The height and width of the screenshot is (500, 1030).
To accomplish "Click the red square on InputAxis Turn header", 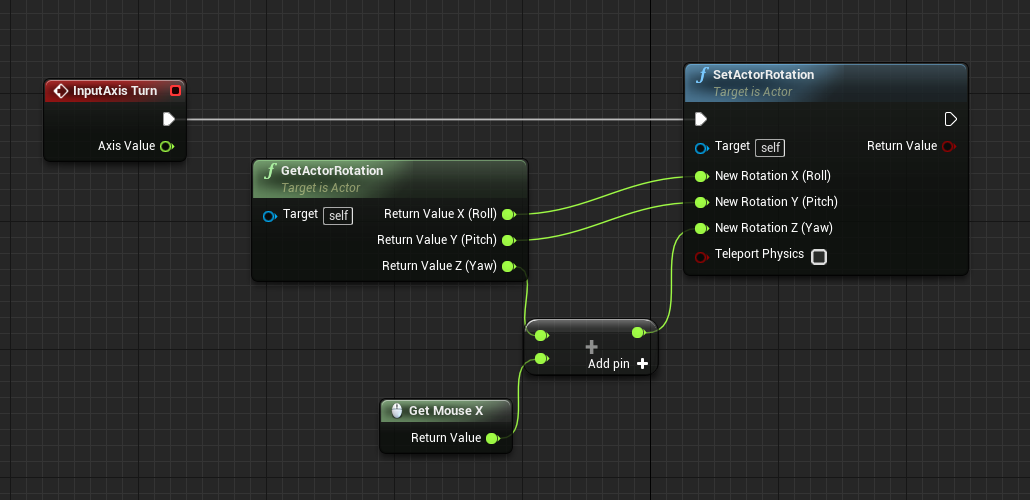I will (x=175, y=91).
